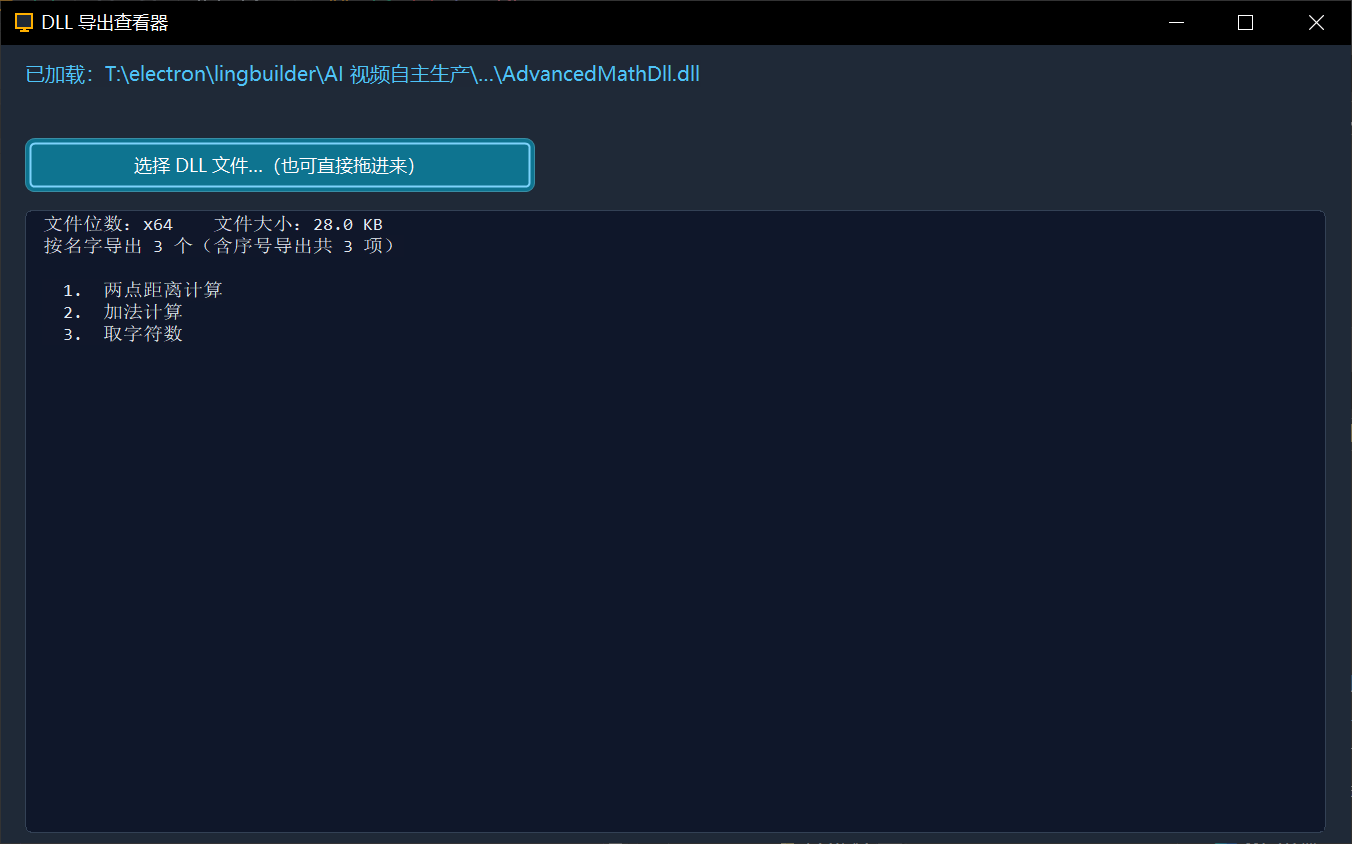The width and height of the screenshot is (1352, 844).
Task: Close the DLL 导出查看器 window
Action: point(1316,22)
